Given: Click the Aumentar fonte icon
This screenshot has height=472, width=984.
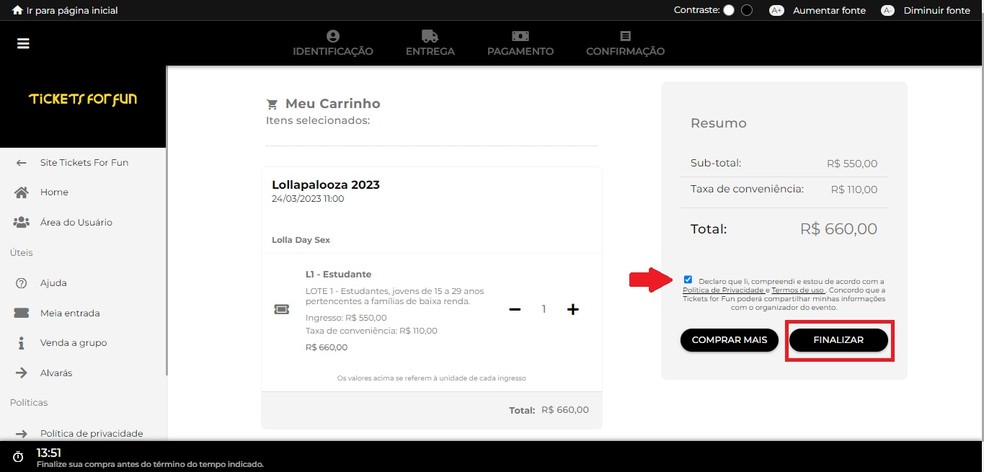Looking at the screenshot, I should tap(776, 10).
